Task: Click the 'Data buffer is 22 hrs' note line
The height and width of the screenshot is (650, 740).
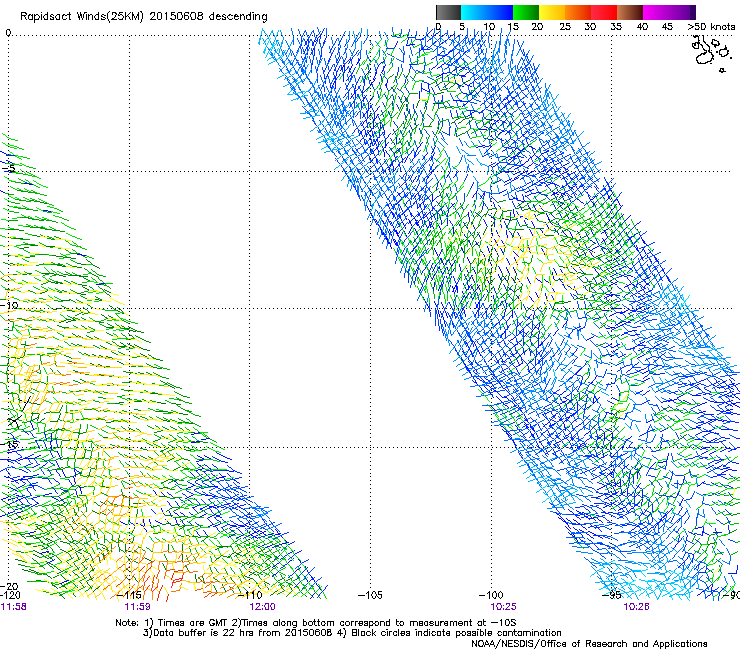Action: pos(352,633)
